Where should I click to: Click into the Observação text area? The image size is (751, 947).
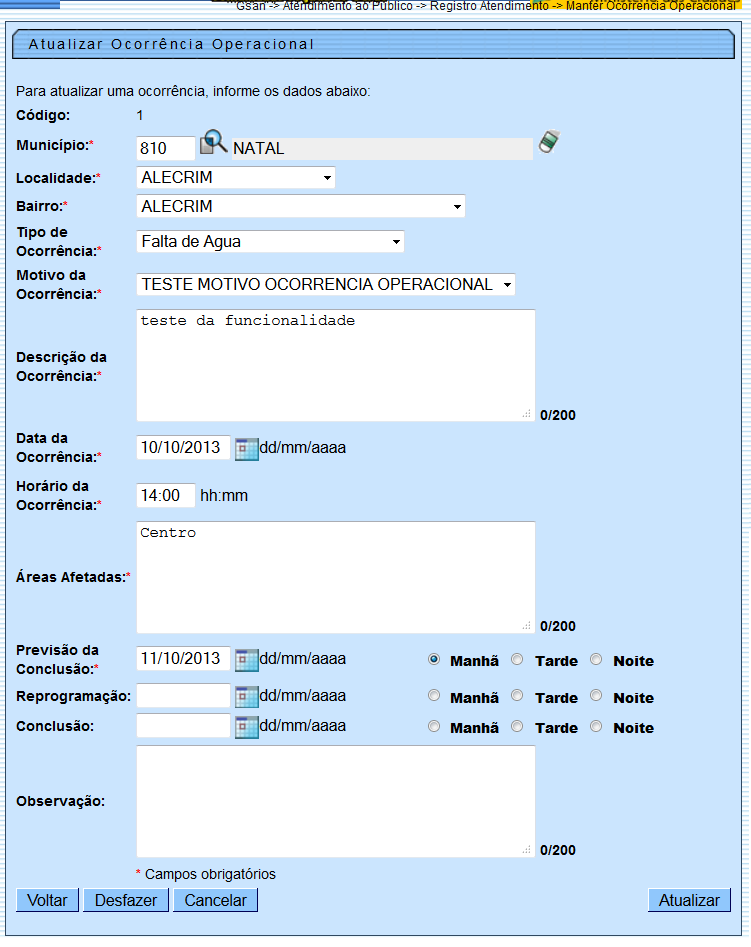[335, 801]
